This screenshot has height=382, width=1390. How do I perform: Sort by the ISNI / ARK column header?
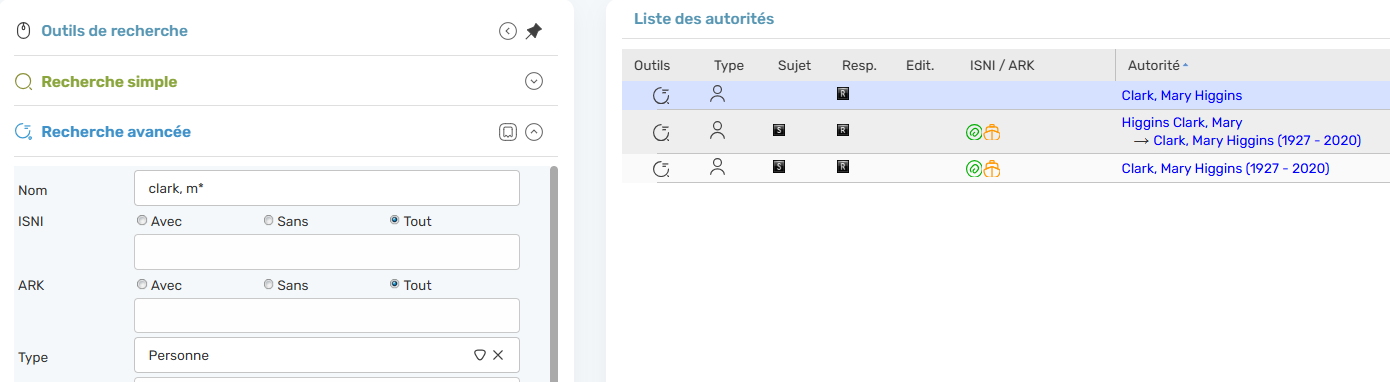tap(1002, 65)
